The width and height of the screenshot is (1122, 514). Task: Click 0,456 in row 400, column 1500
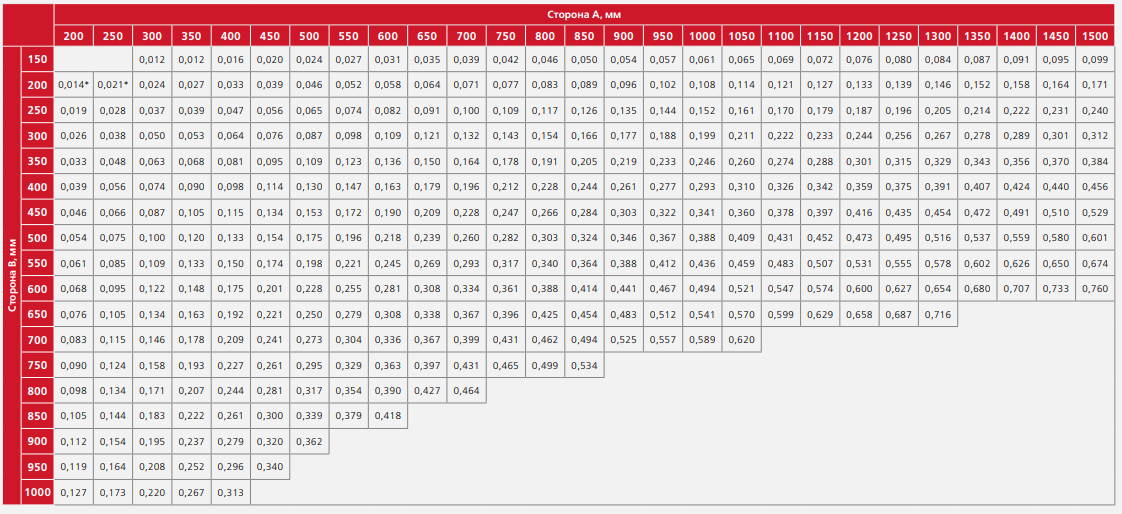(1095, 188)
